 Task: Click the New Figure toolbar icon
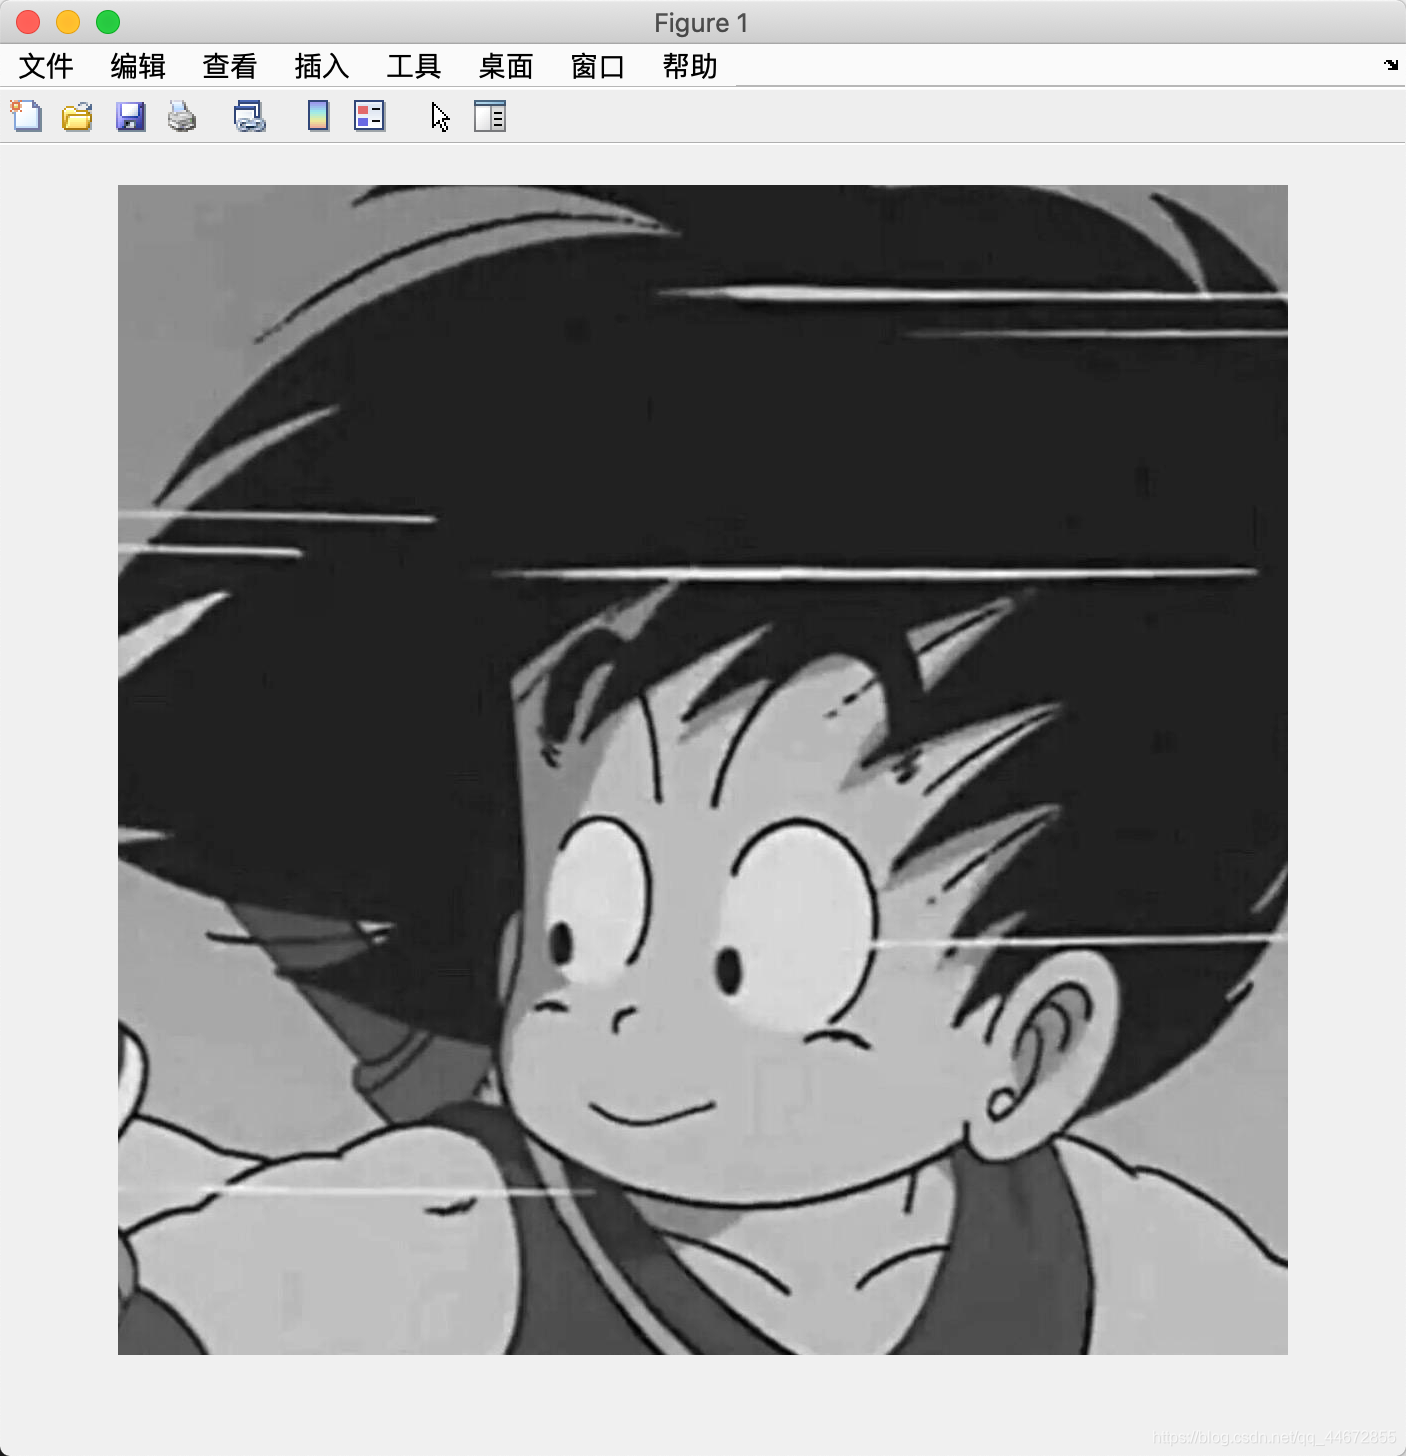click(27, 116)
